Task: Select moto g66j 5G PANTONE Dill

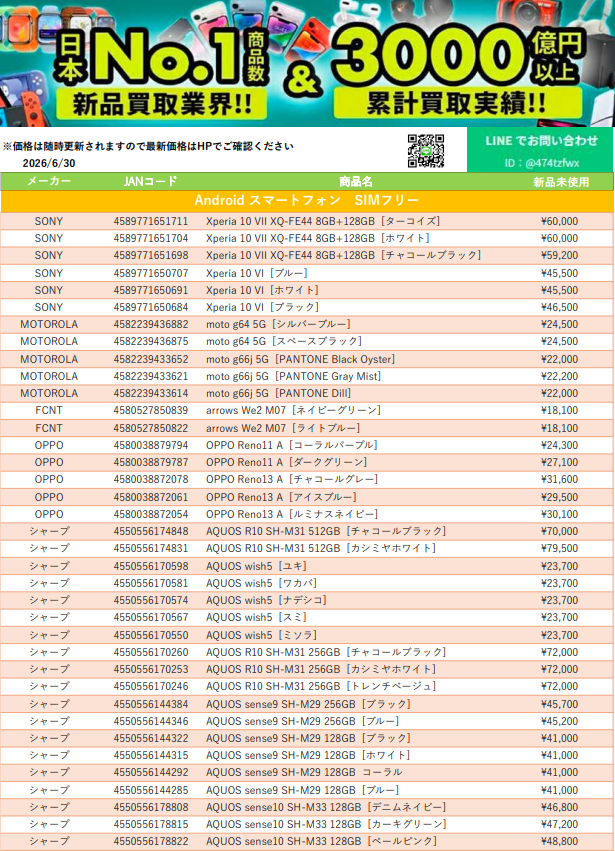Action: tap(278, 393)
